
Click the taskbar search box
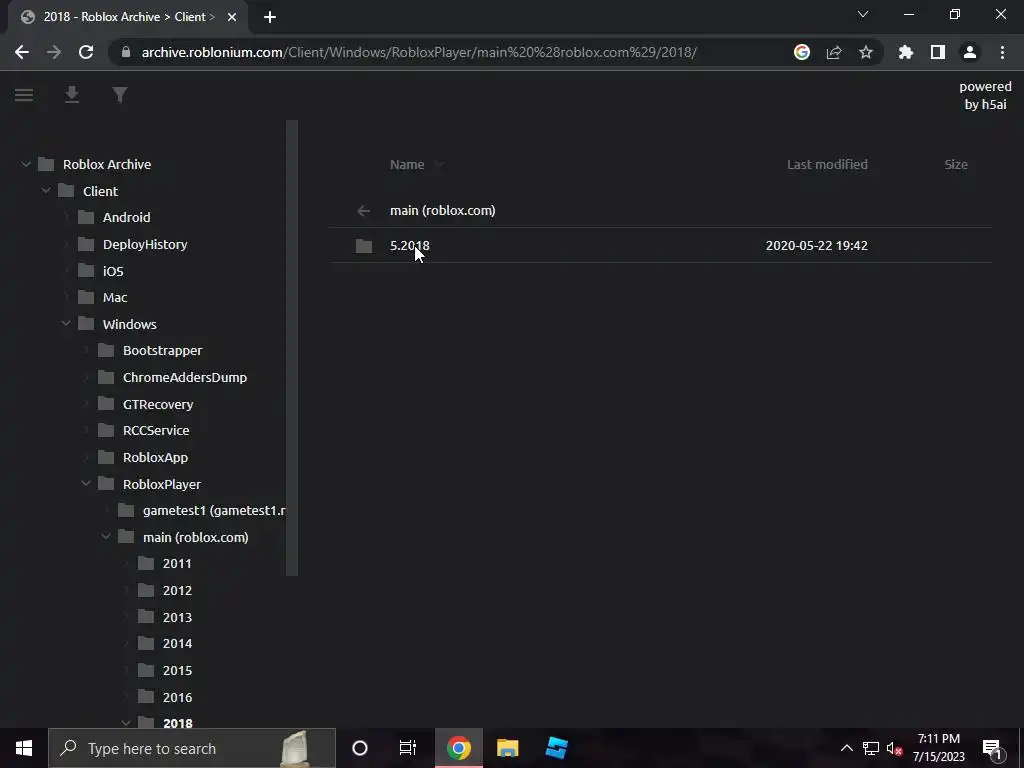click(192, 748)
